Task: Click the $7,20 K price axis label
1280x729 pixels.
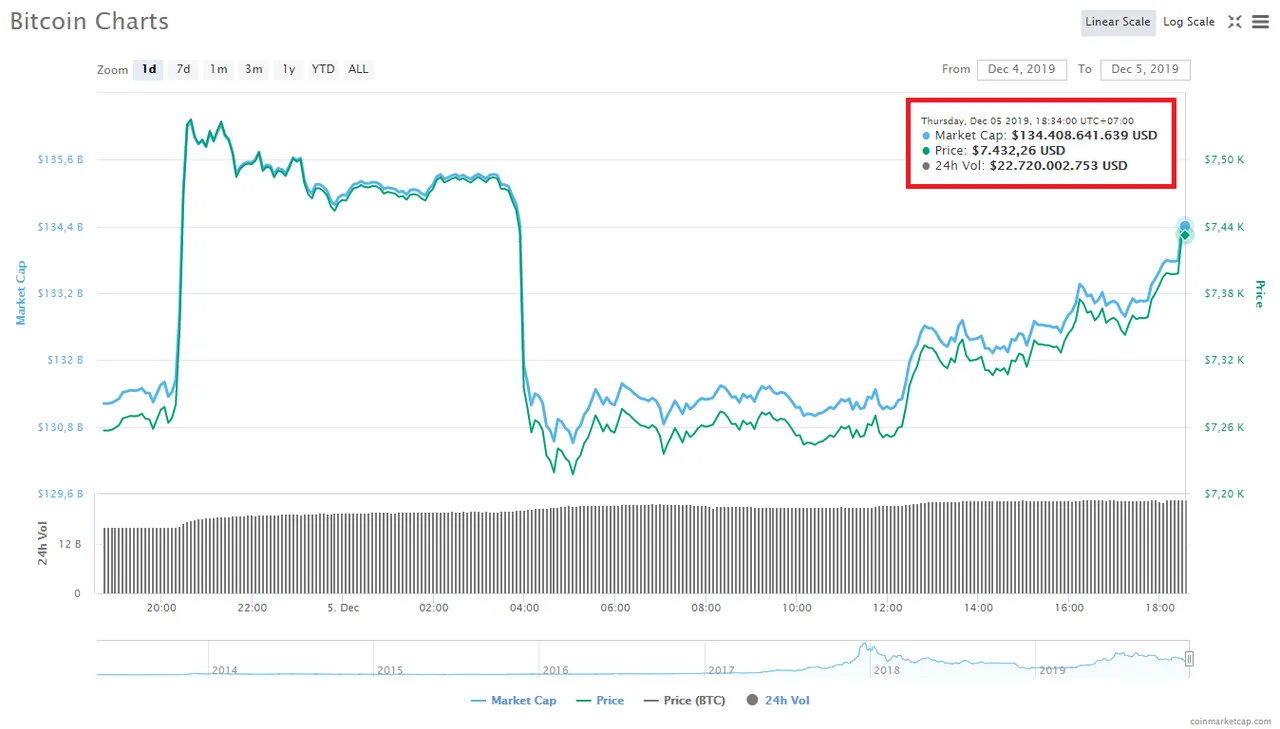Action: (x=1224, y=494)
